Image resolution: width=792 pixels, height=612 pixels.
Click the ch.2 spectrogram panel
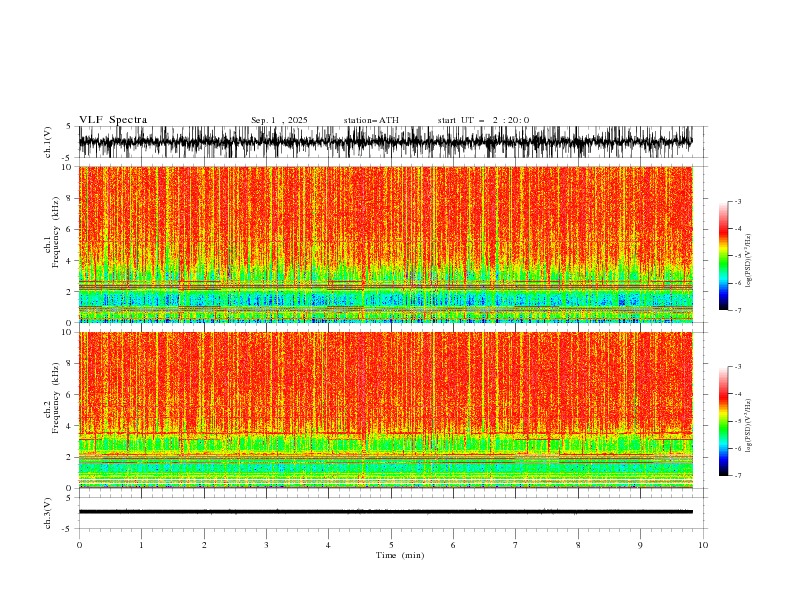(x=386, y=410)
